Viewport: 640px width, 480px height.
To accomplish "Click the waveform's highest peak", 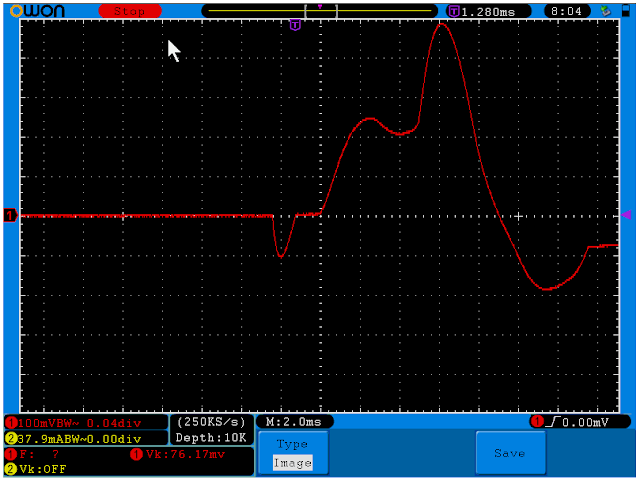I will coord(441,25).
